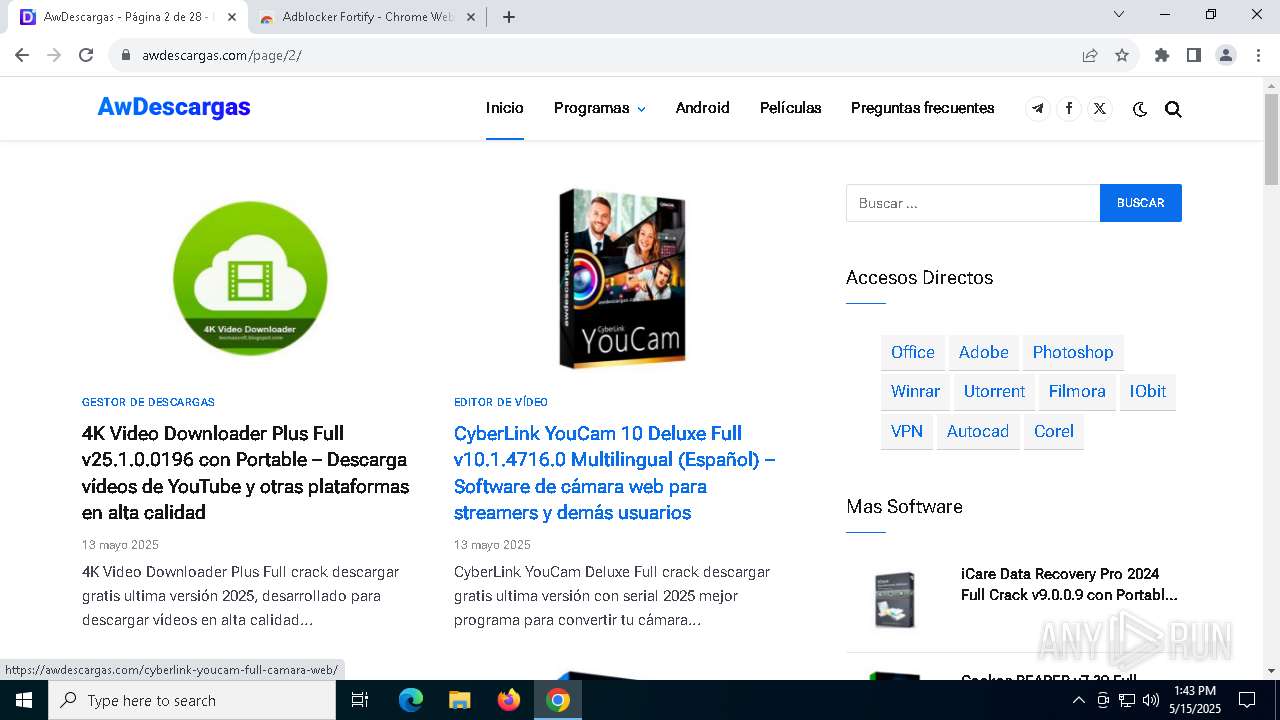Open Preguntas frecuentes menu item
The height and width of the screenshot is (720, 1280).
[x=923, y=108]
